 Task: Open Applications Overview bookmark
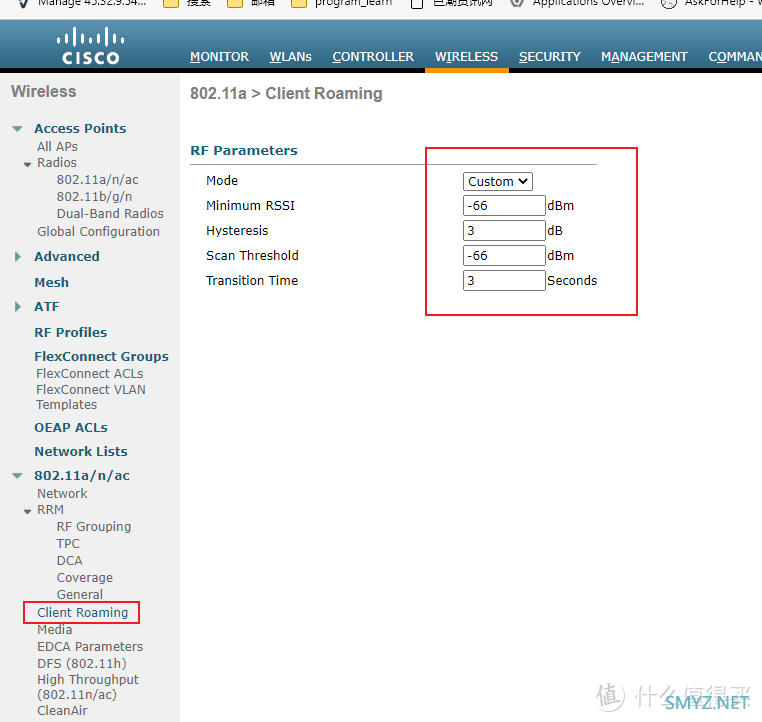click(x=578, y=3)
